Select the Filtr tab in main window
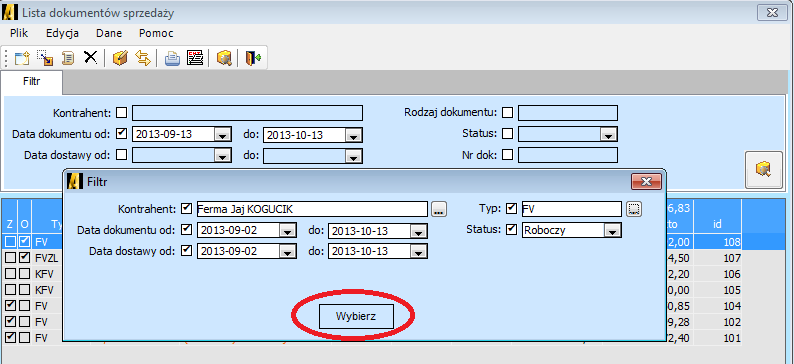The image size is (794, 364). pos(31,82)
